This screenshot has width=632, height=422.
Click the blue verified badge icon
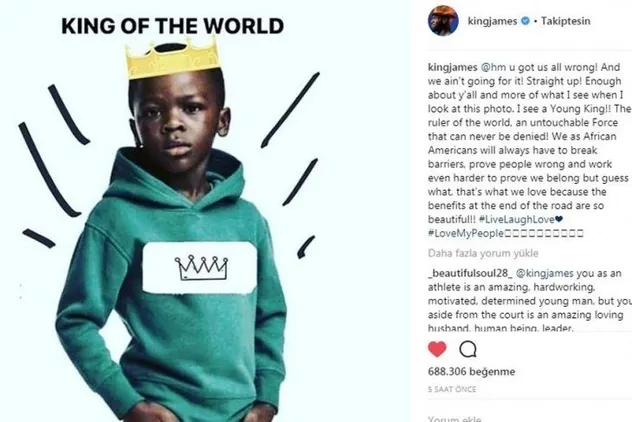(x=525, y=21)
